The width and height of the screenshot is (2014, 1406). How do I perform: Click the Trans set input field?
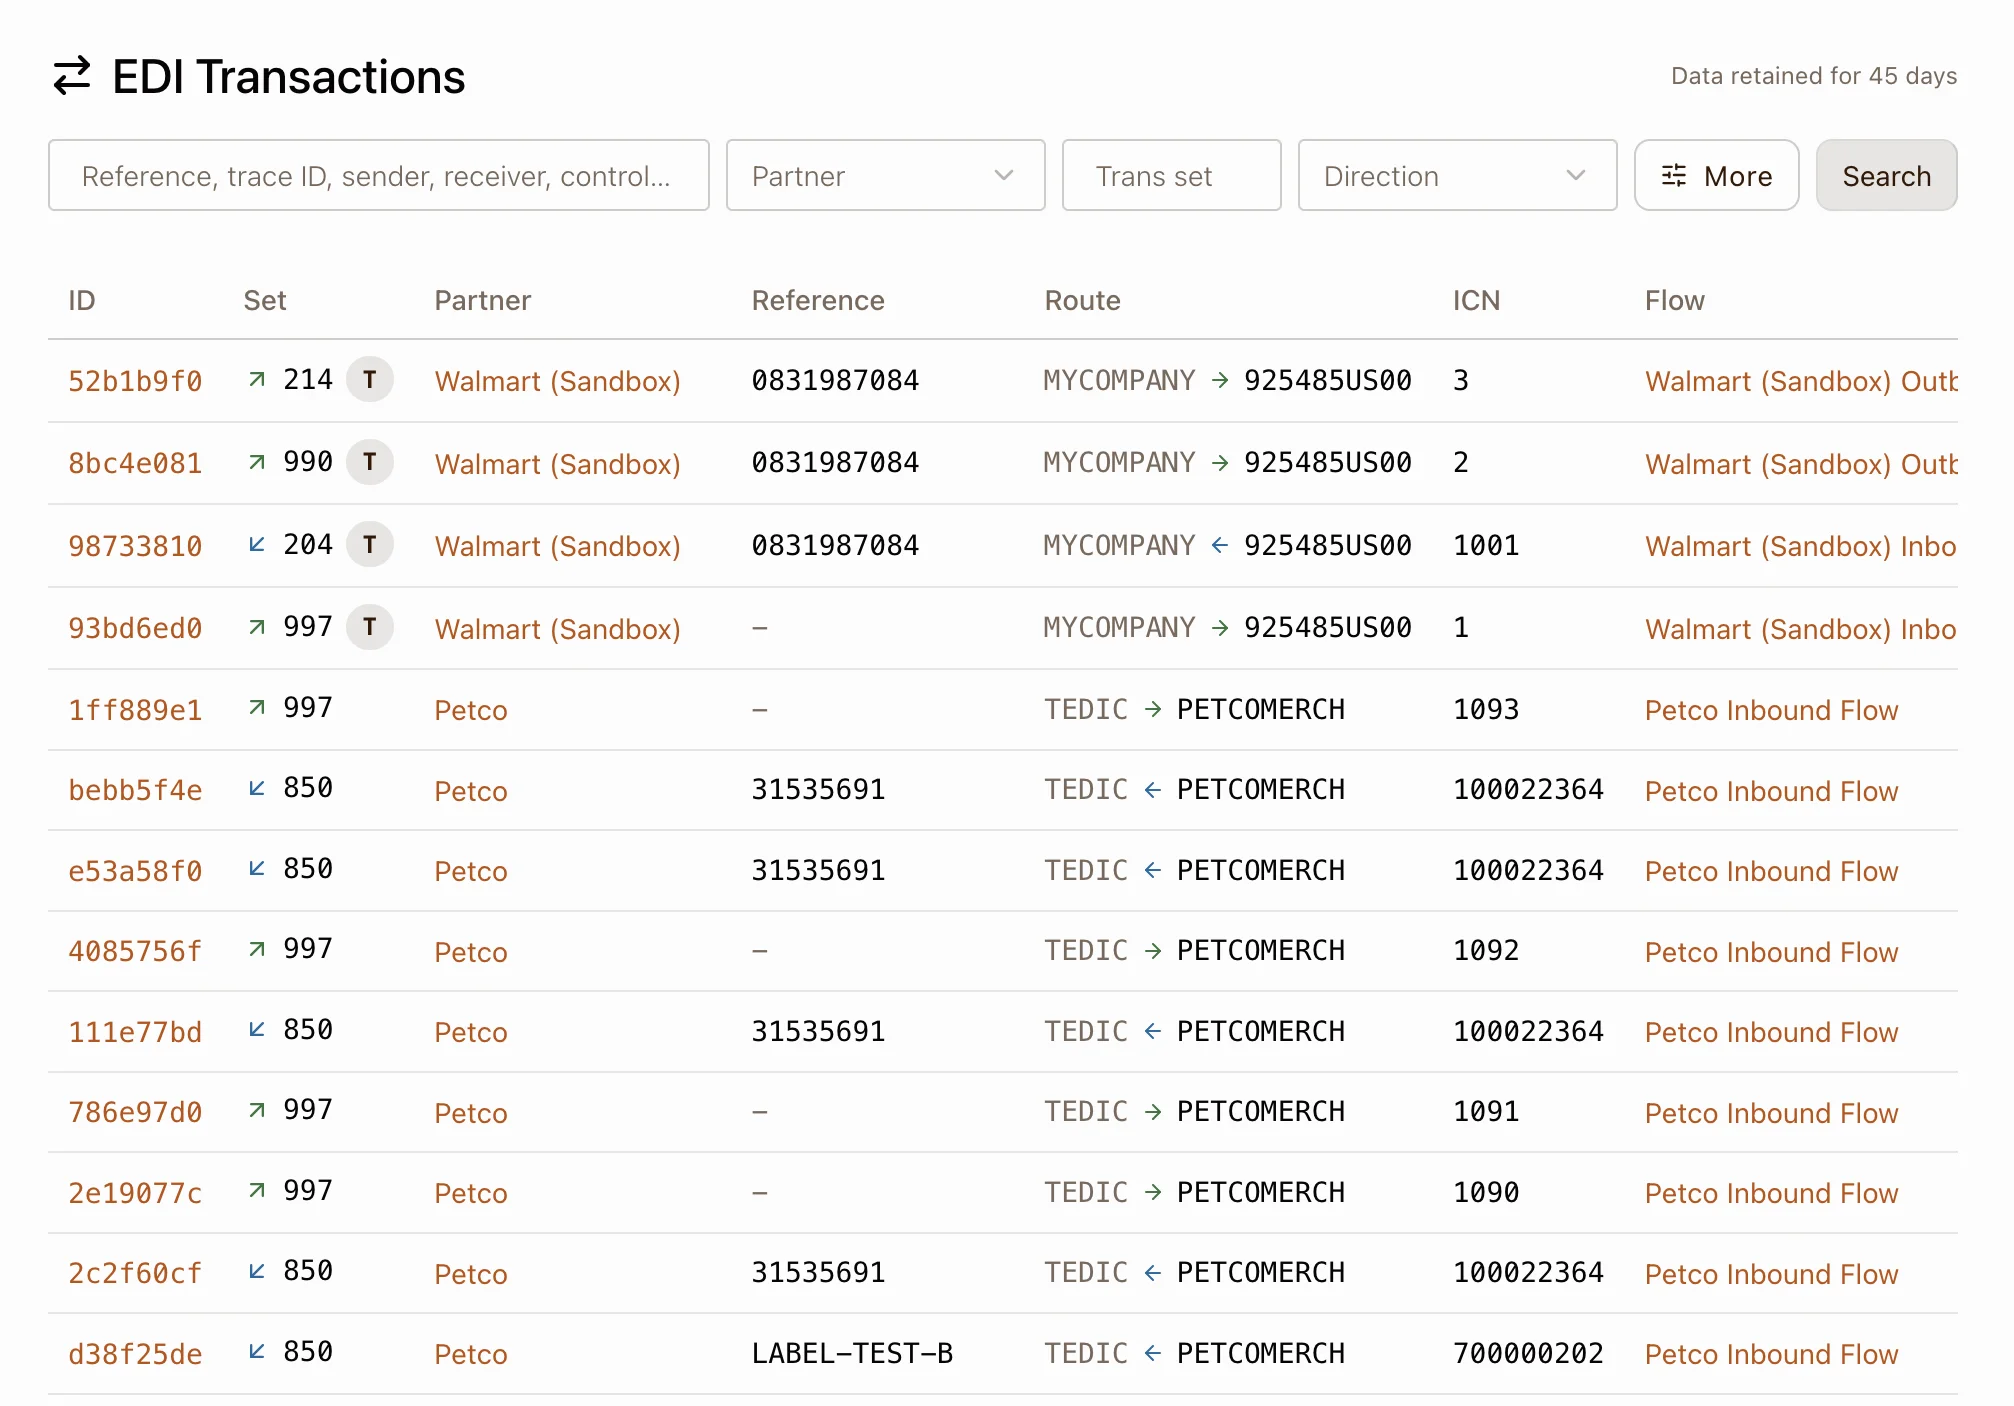tap(1171, 176)
